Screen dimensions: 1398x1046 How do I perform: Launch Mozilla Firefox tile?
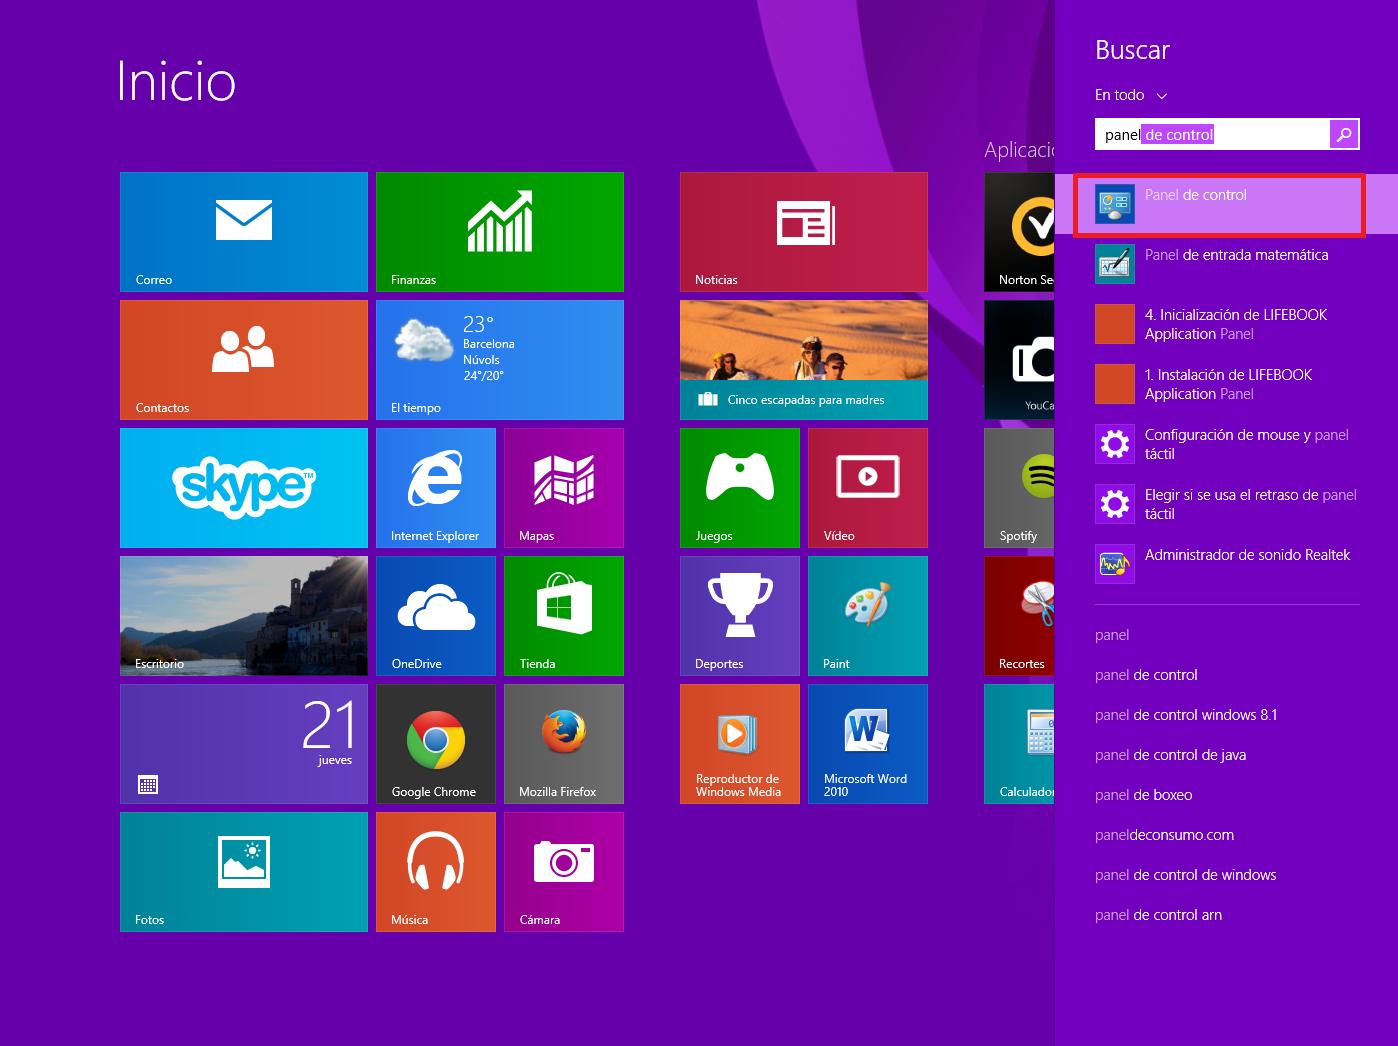pyautogui.click(x=563, y=744)
